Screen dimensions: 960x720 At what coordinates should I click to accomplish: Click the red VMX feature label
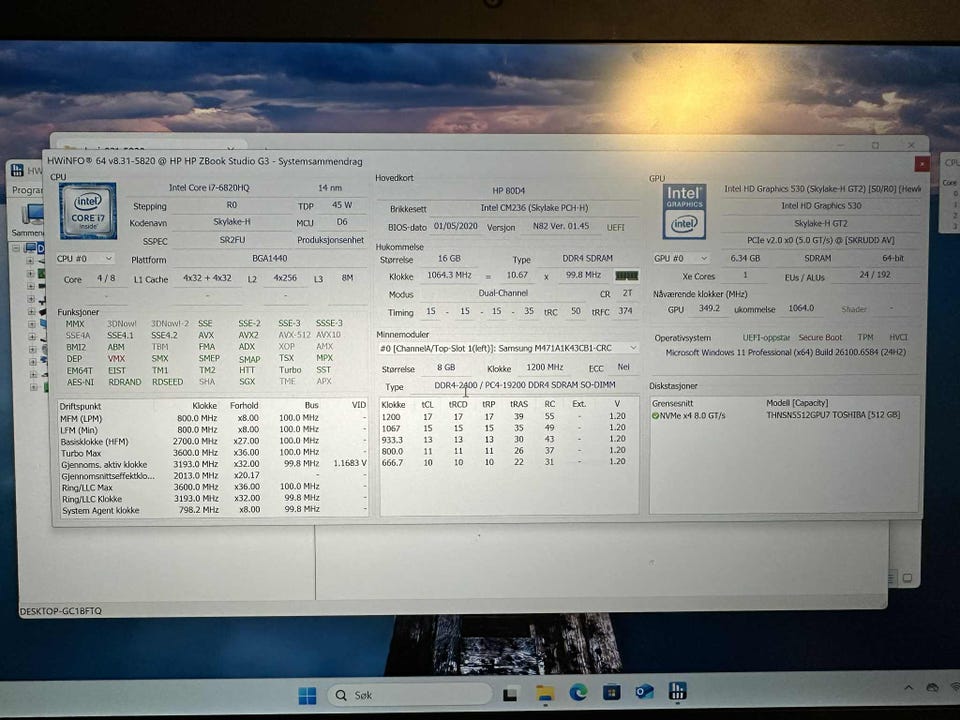pyautogui.click(x=116, y=358)
